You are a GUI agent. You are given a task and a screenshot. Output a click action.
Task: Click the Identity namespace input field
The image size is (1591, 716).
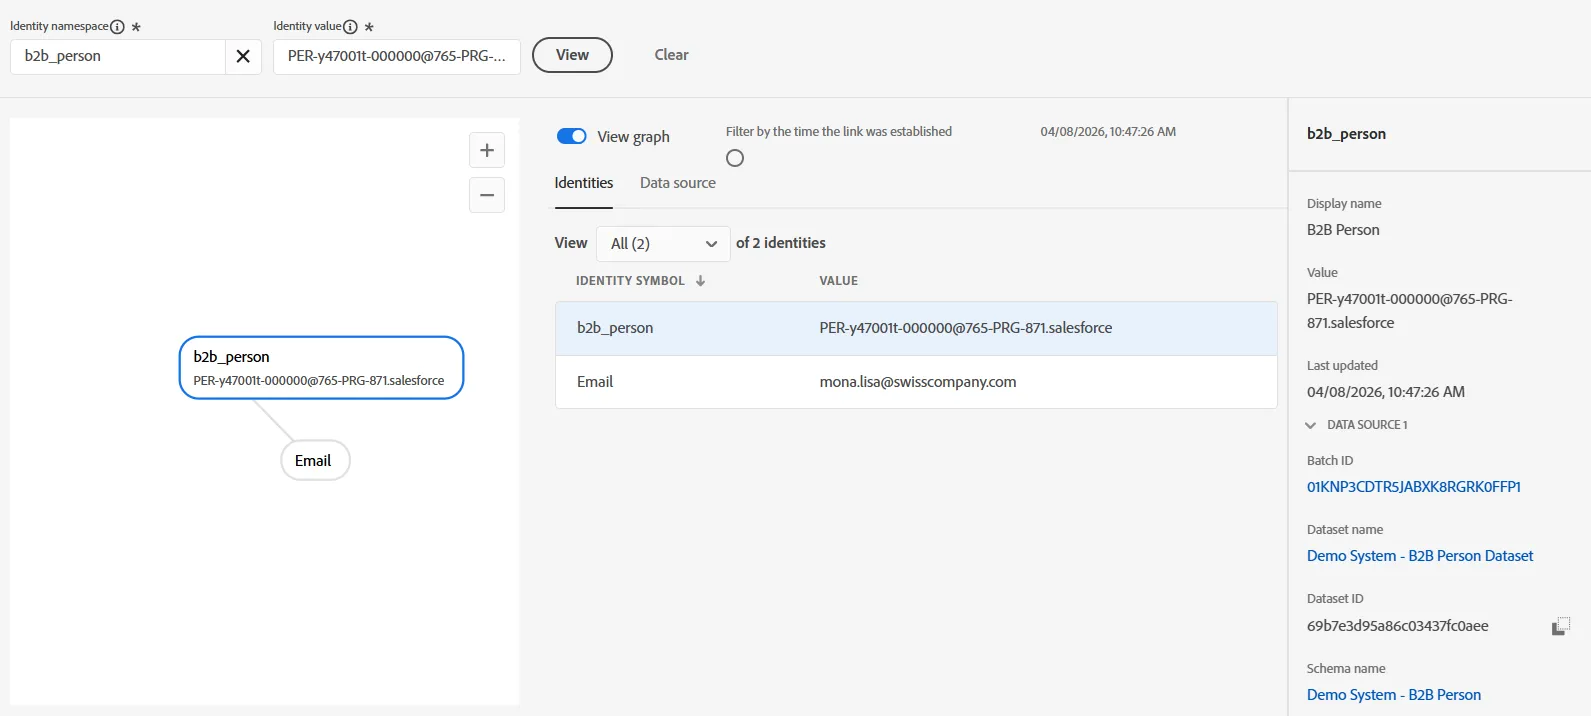[x=118, y=56]
